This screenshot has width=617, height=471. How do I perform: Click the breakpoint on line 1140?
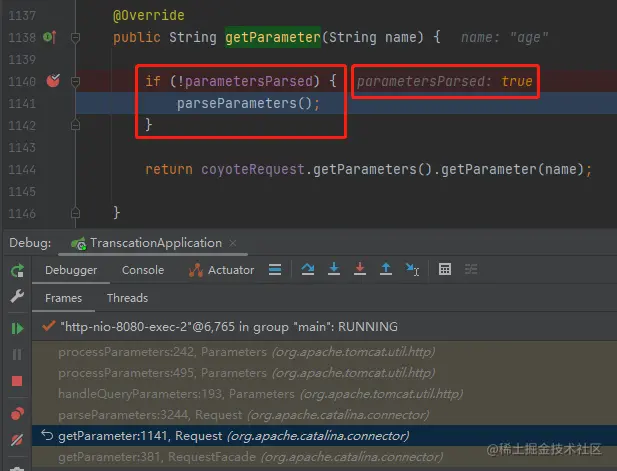(53, 81)
